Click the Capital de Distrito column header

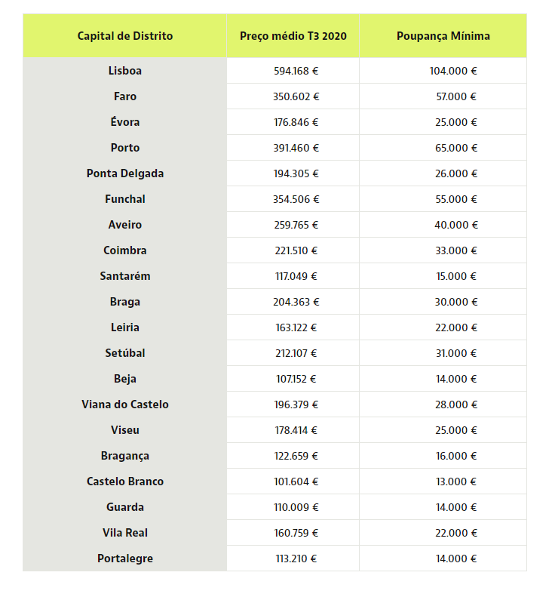tap(125, 36)
